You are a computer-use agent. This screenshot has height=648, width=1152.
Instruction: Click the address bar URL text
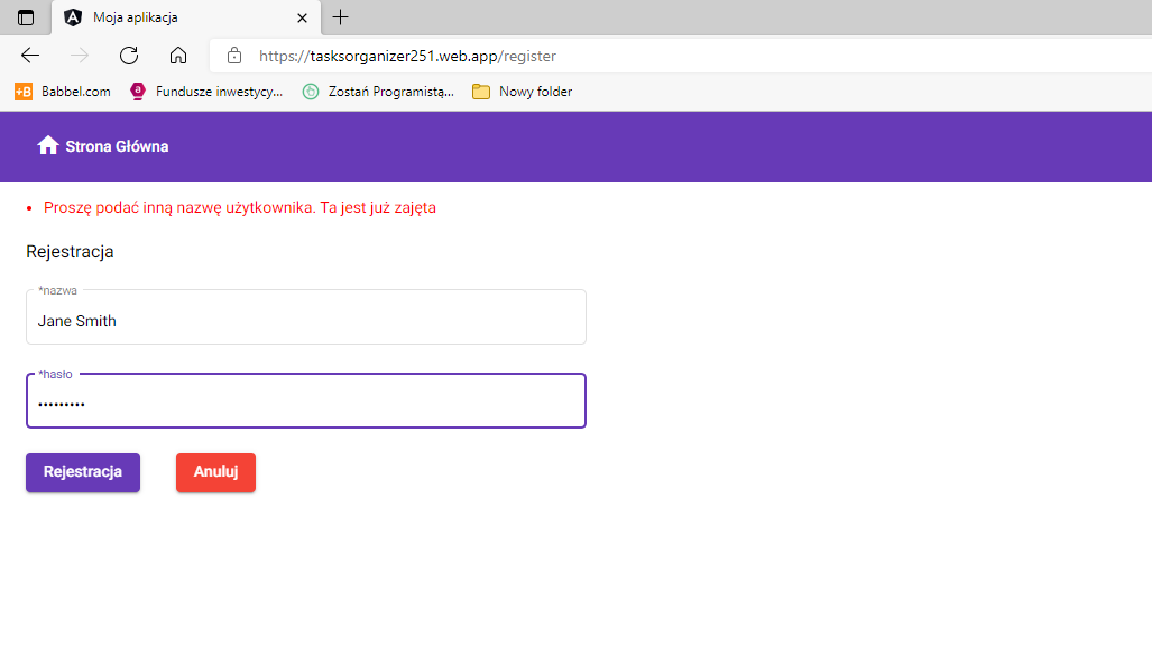pyautogui.click(x=405, y=55)
